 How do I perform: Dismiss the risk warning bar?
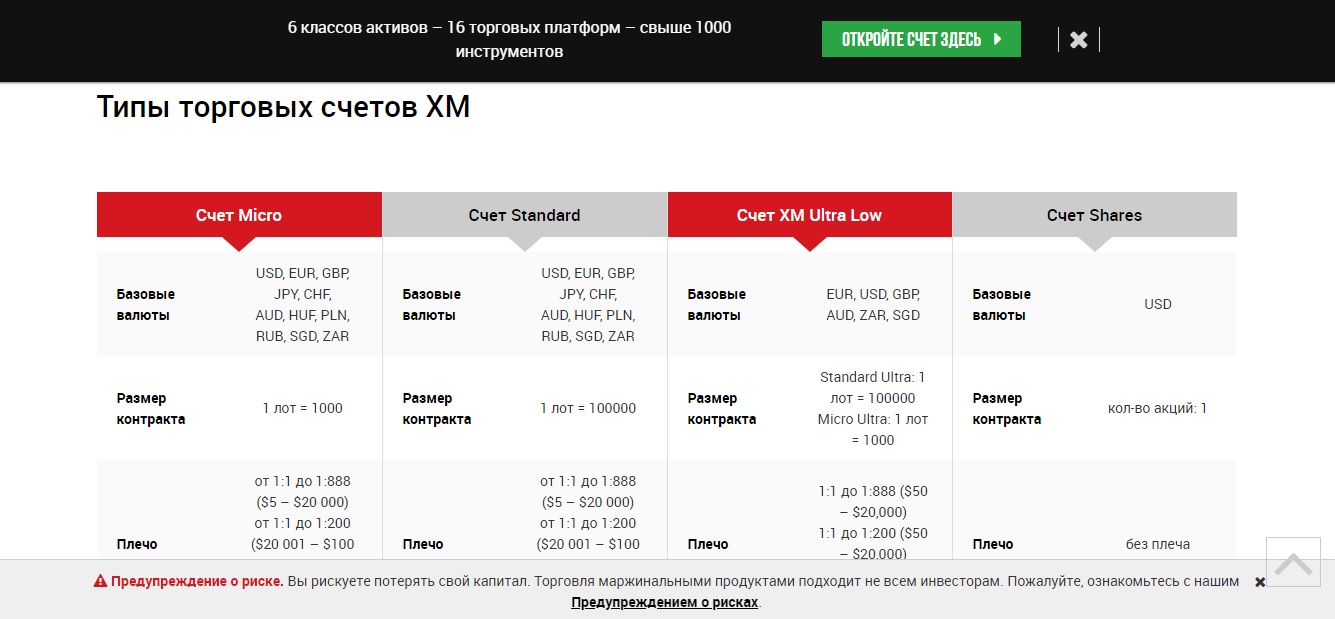pyautogui.click(x=1260, y=582)
